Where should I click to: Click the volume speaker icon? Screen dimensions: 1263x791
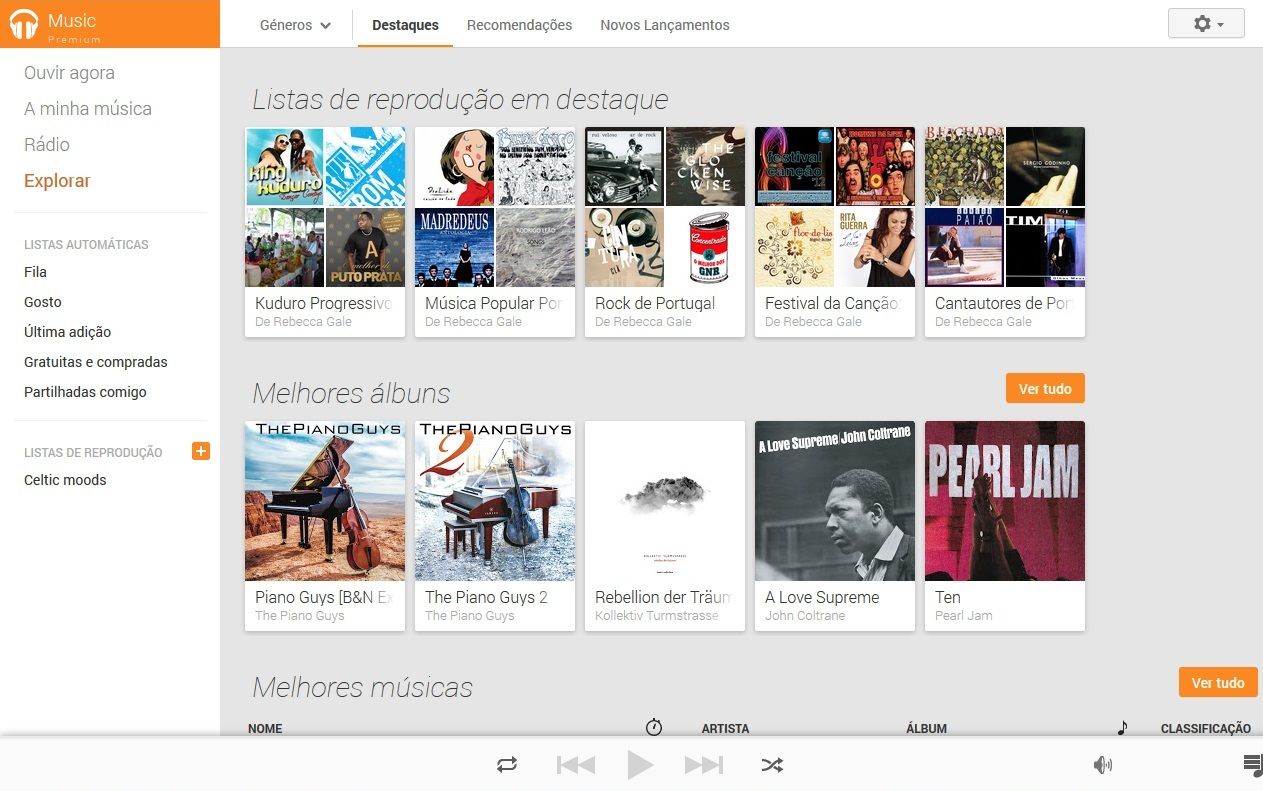[x=1103, y=765]
